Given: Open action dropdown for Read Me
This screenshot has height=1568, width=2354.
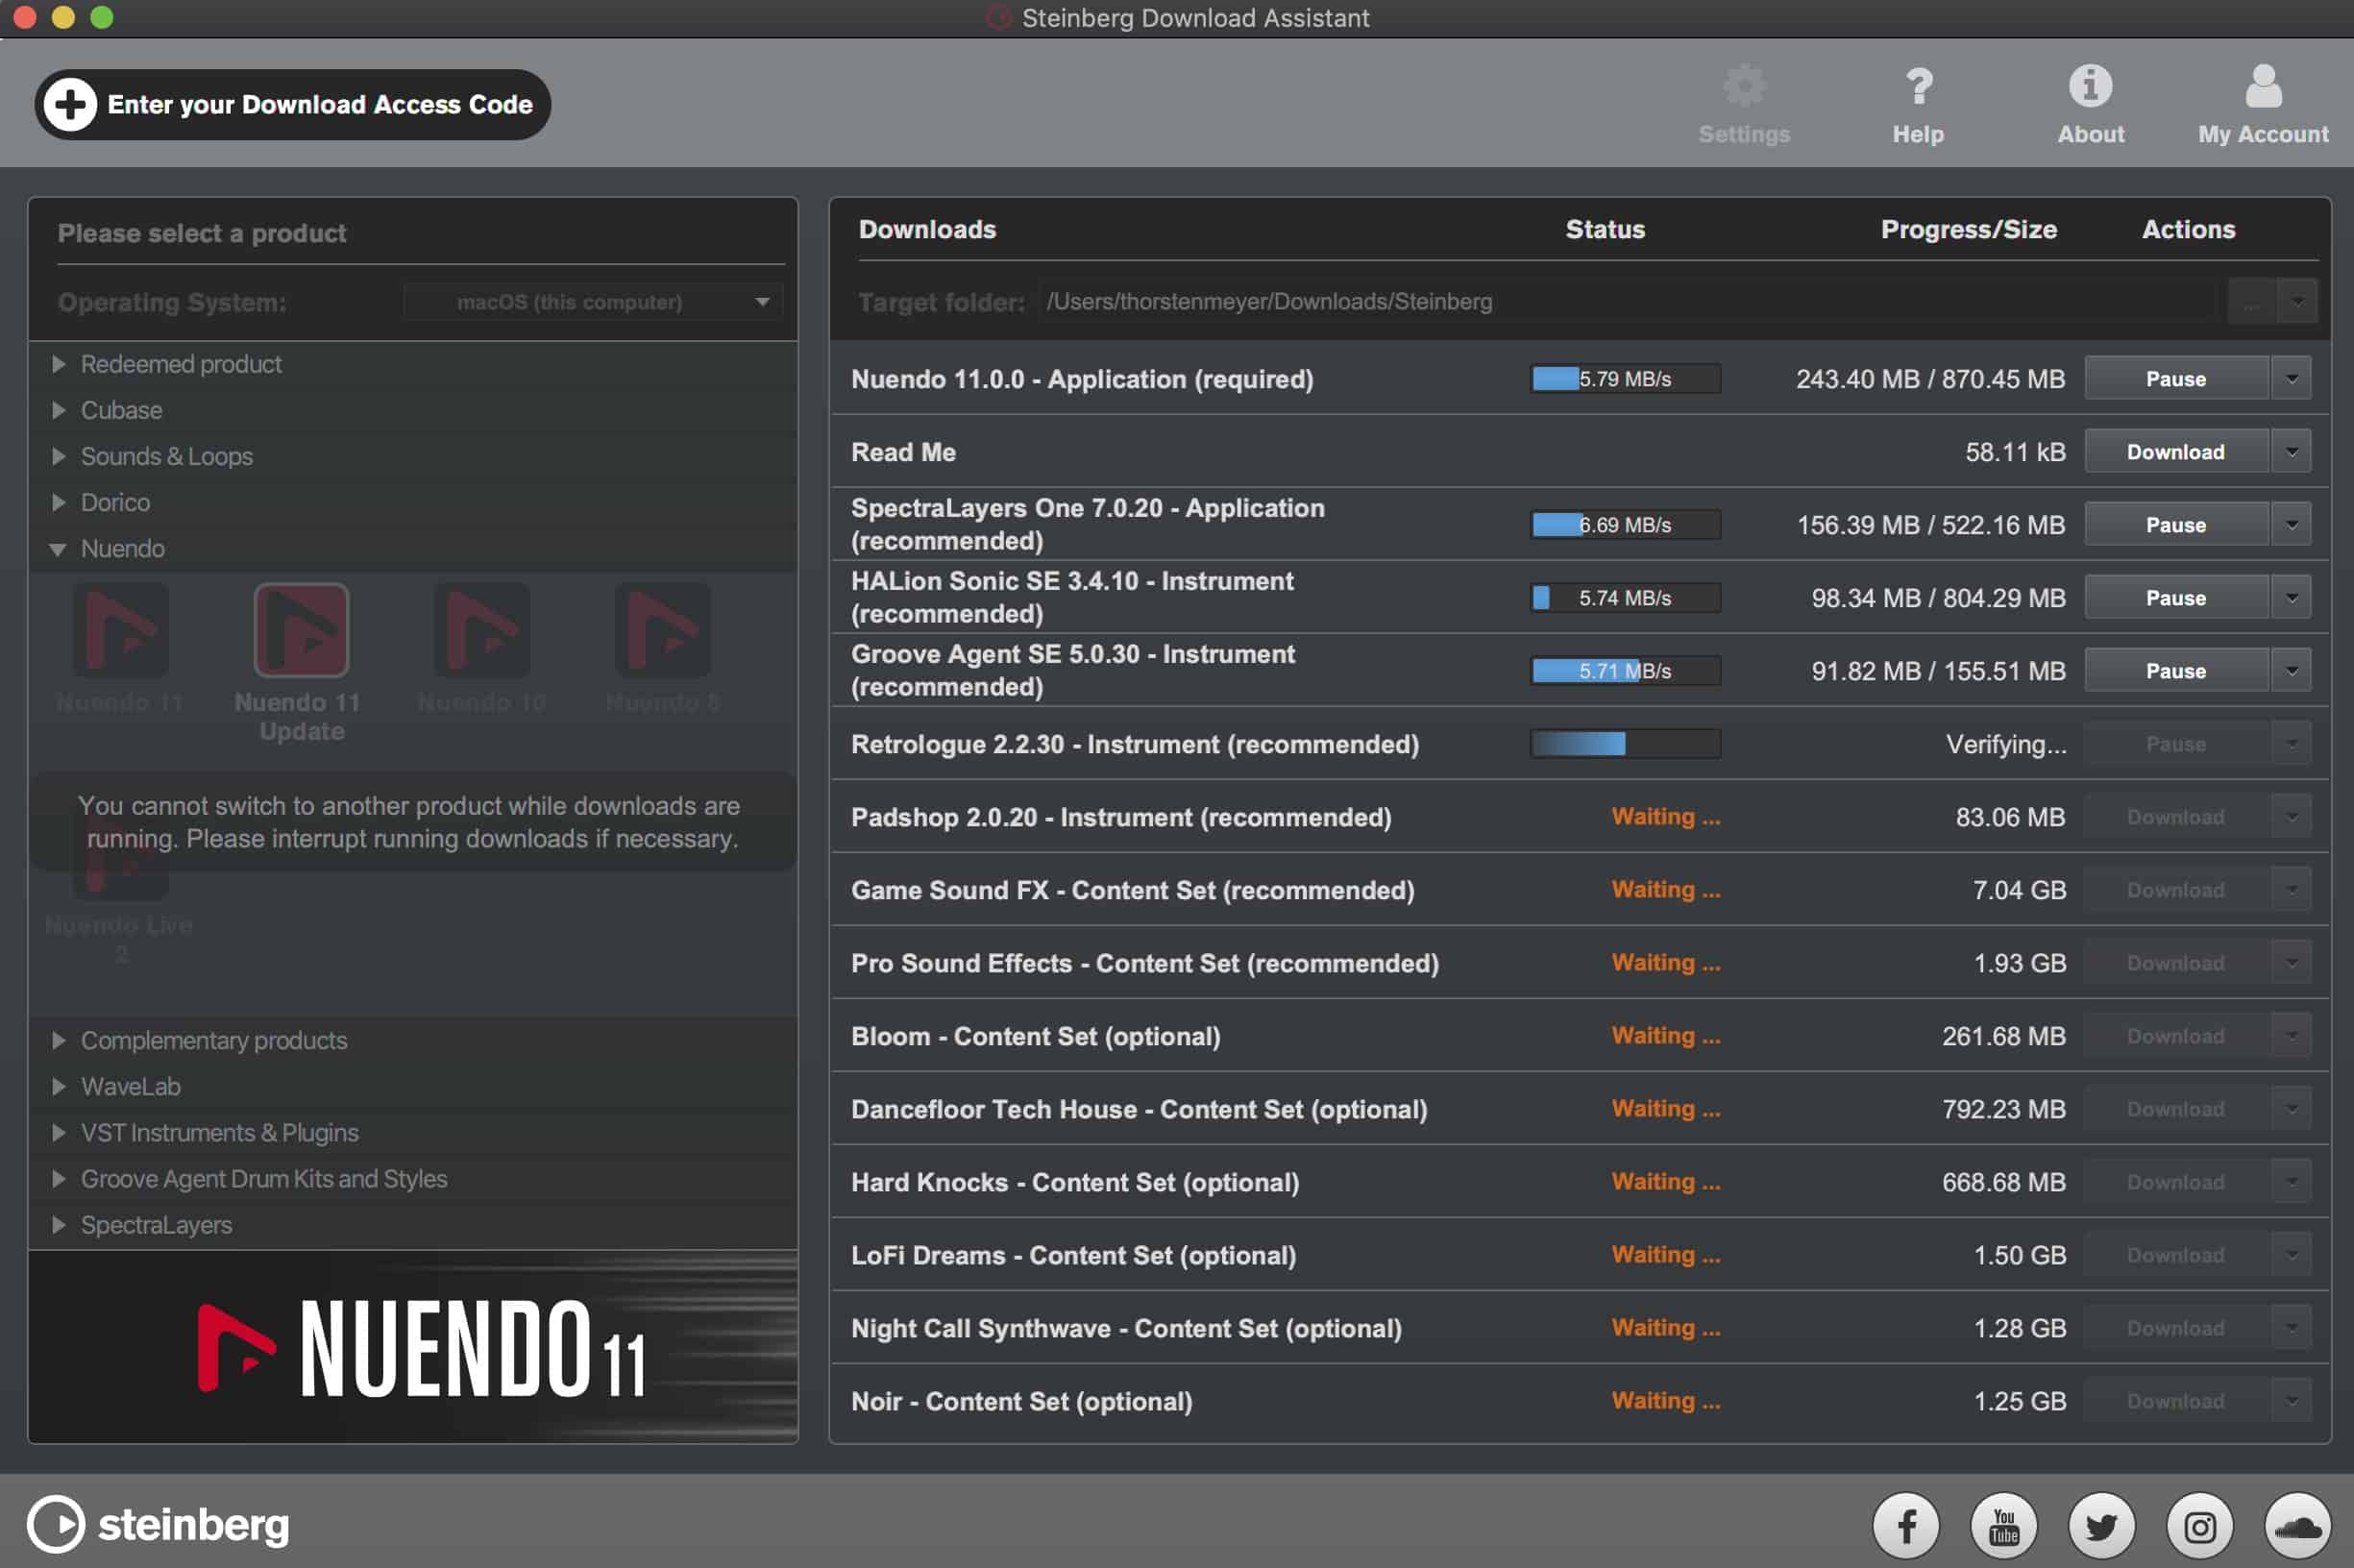Looking at the screenshot, I should coord(2291,452).
